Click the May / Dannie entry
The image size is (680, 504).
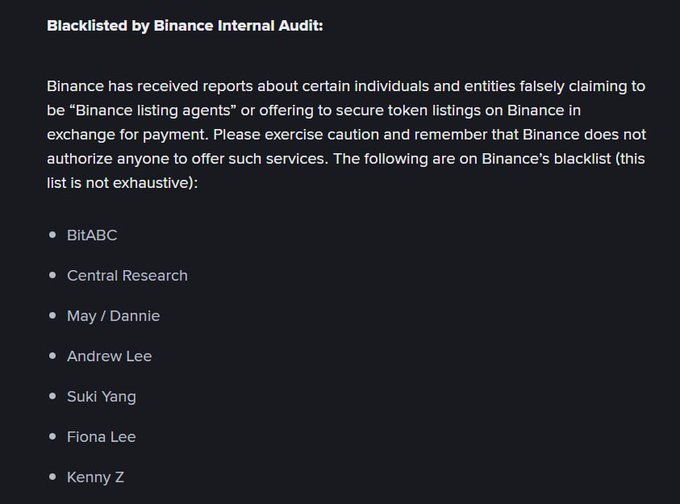[113, 316]
